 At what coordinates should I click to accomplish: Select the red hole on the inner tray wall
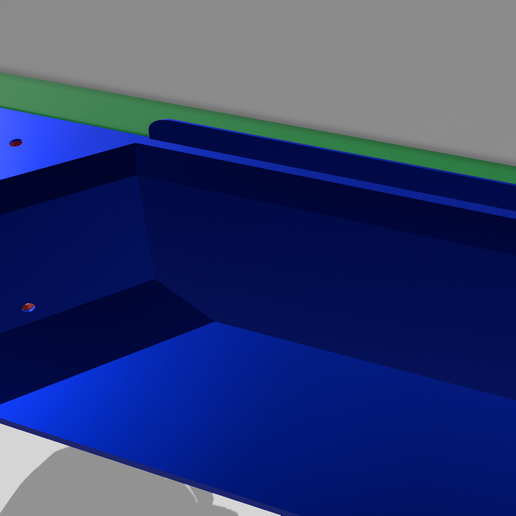point(28,307)
